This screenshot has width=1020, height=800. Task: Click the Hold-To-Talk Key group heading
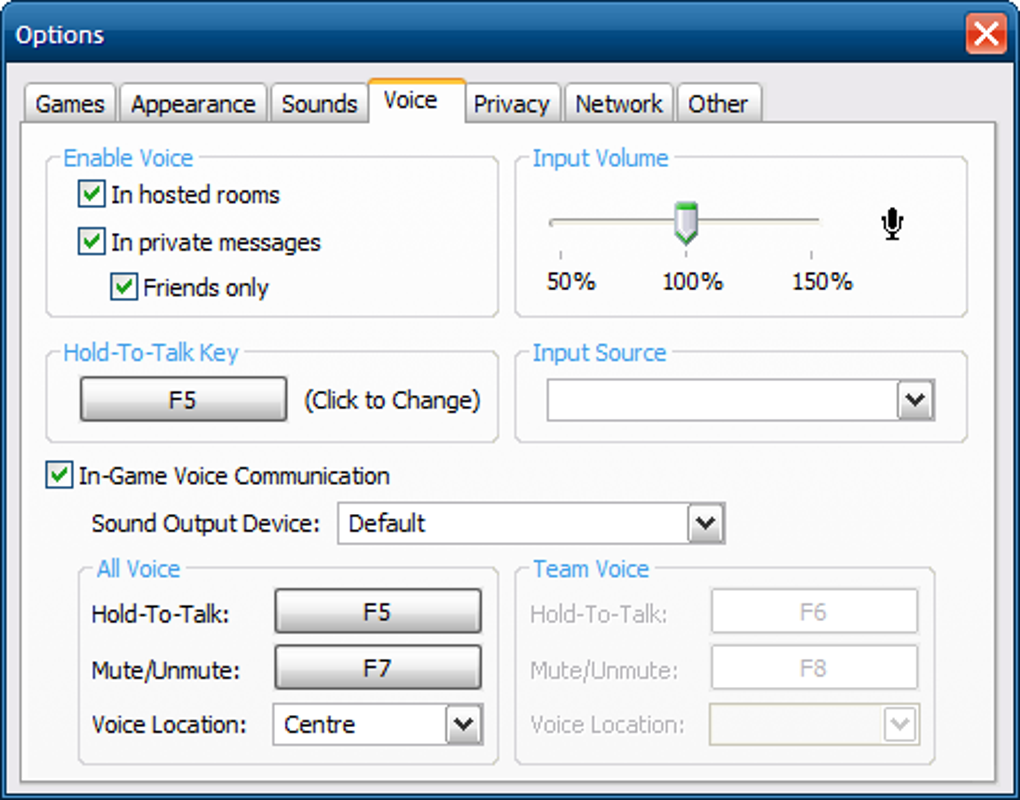pyautogui.click(x=151, y=353)
